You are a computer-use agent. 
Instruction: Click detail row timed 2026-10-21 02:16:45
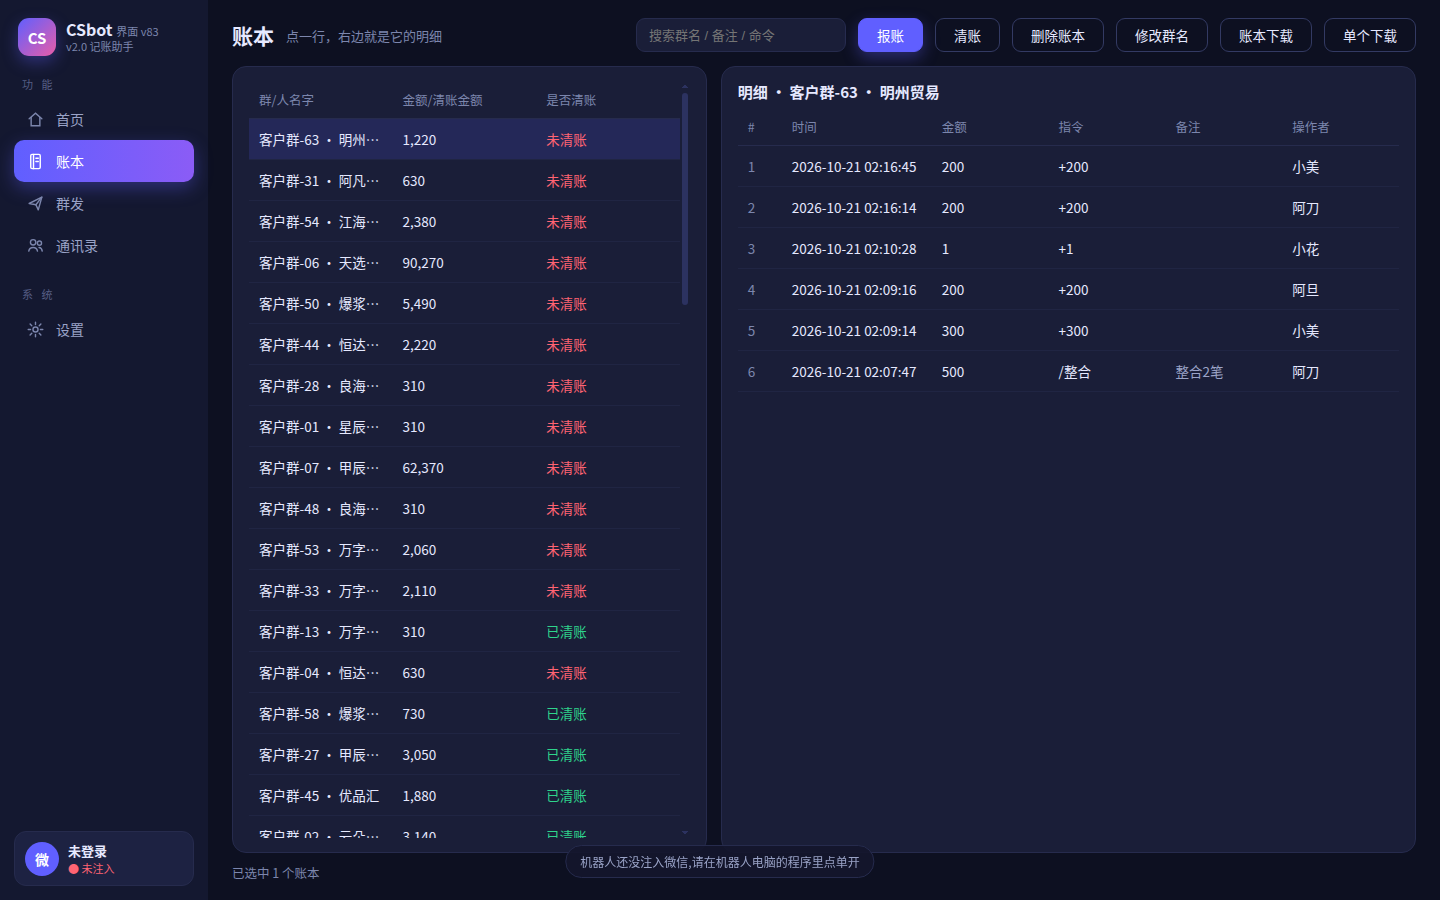(x=1068, y=167)
